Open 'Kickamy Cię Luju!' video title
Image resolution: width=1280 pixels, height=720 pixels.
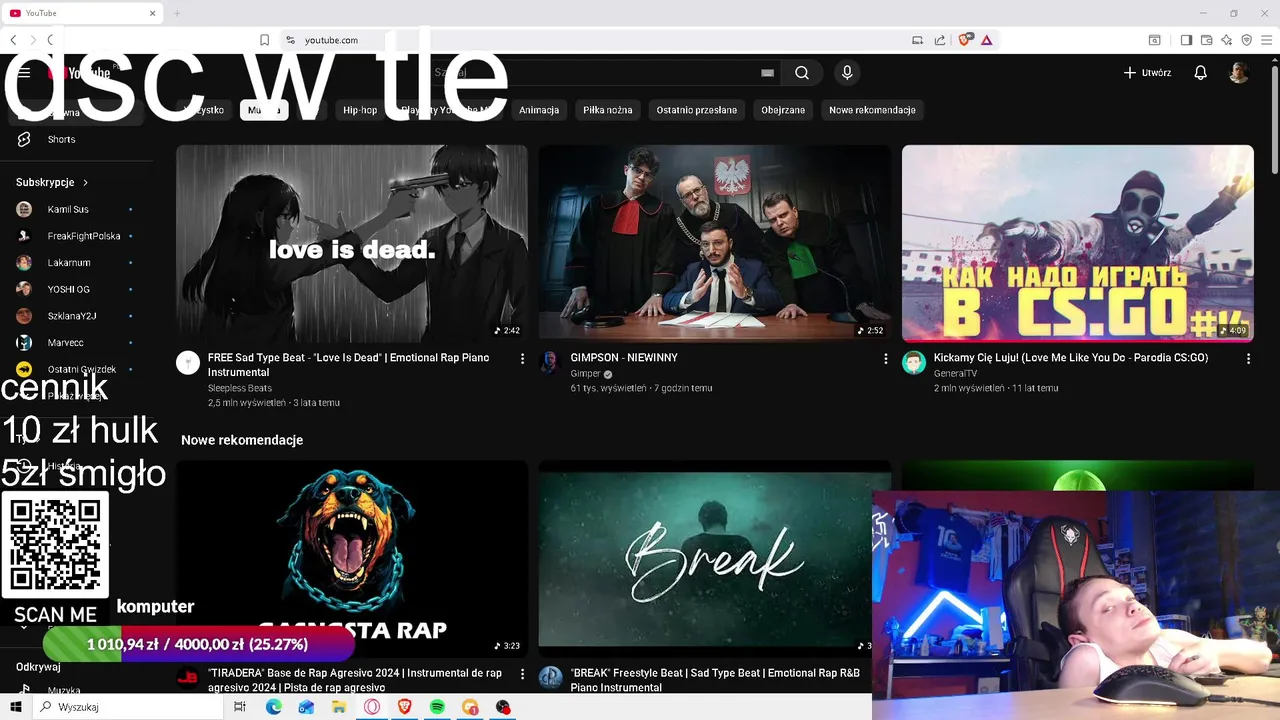[x=1071, y=358]
